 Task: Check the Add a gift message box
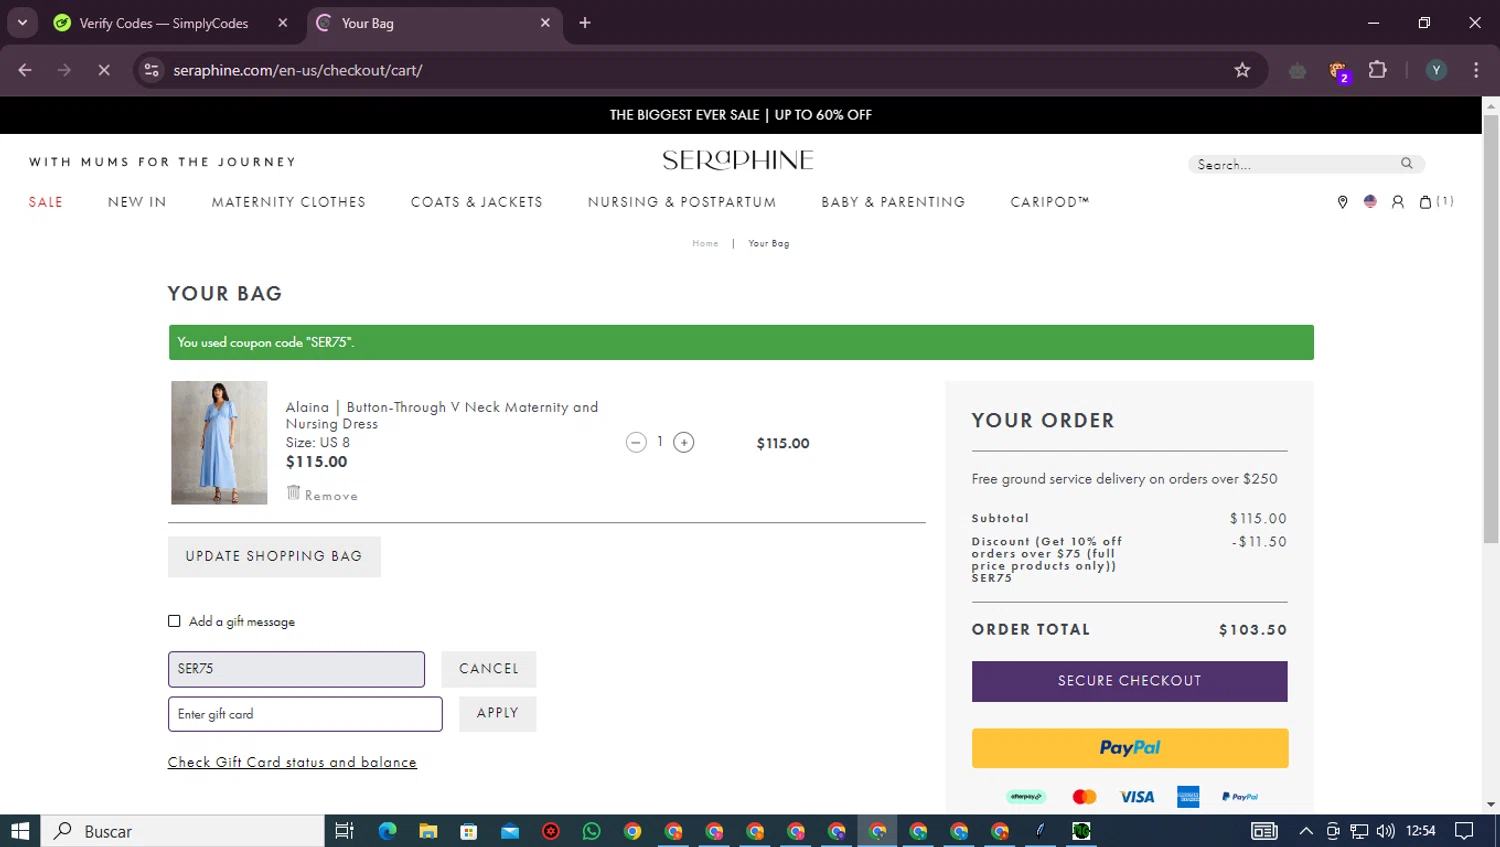174,621
